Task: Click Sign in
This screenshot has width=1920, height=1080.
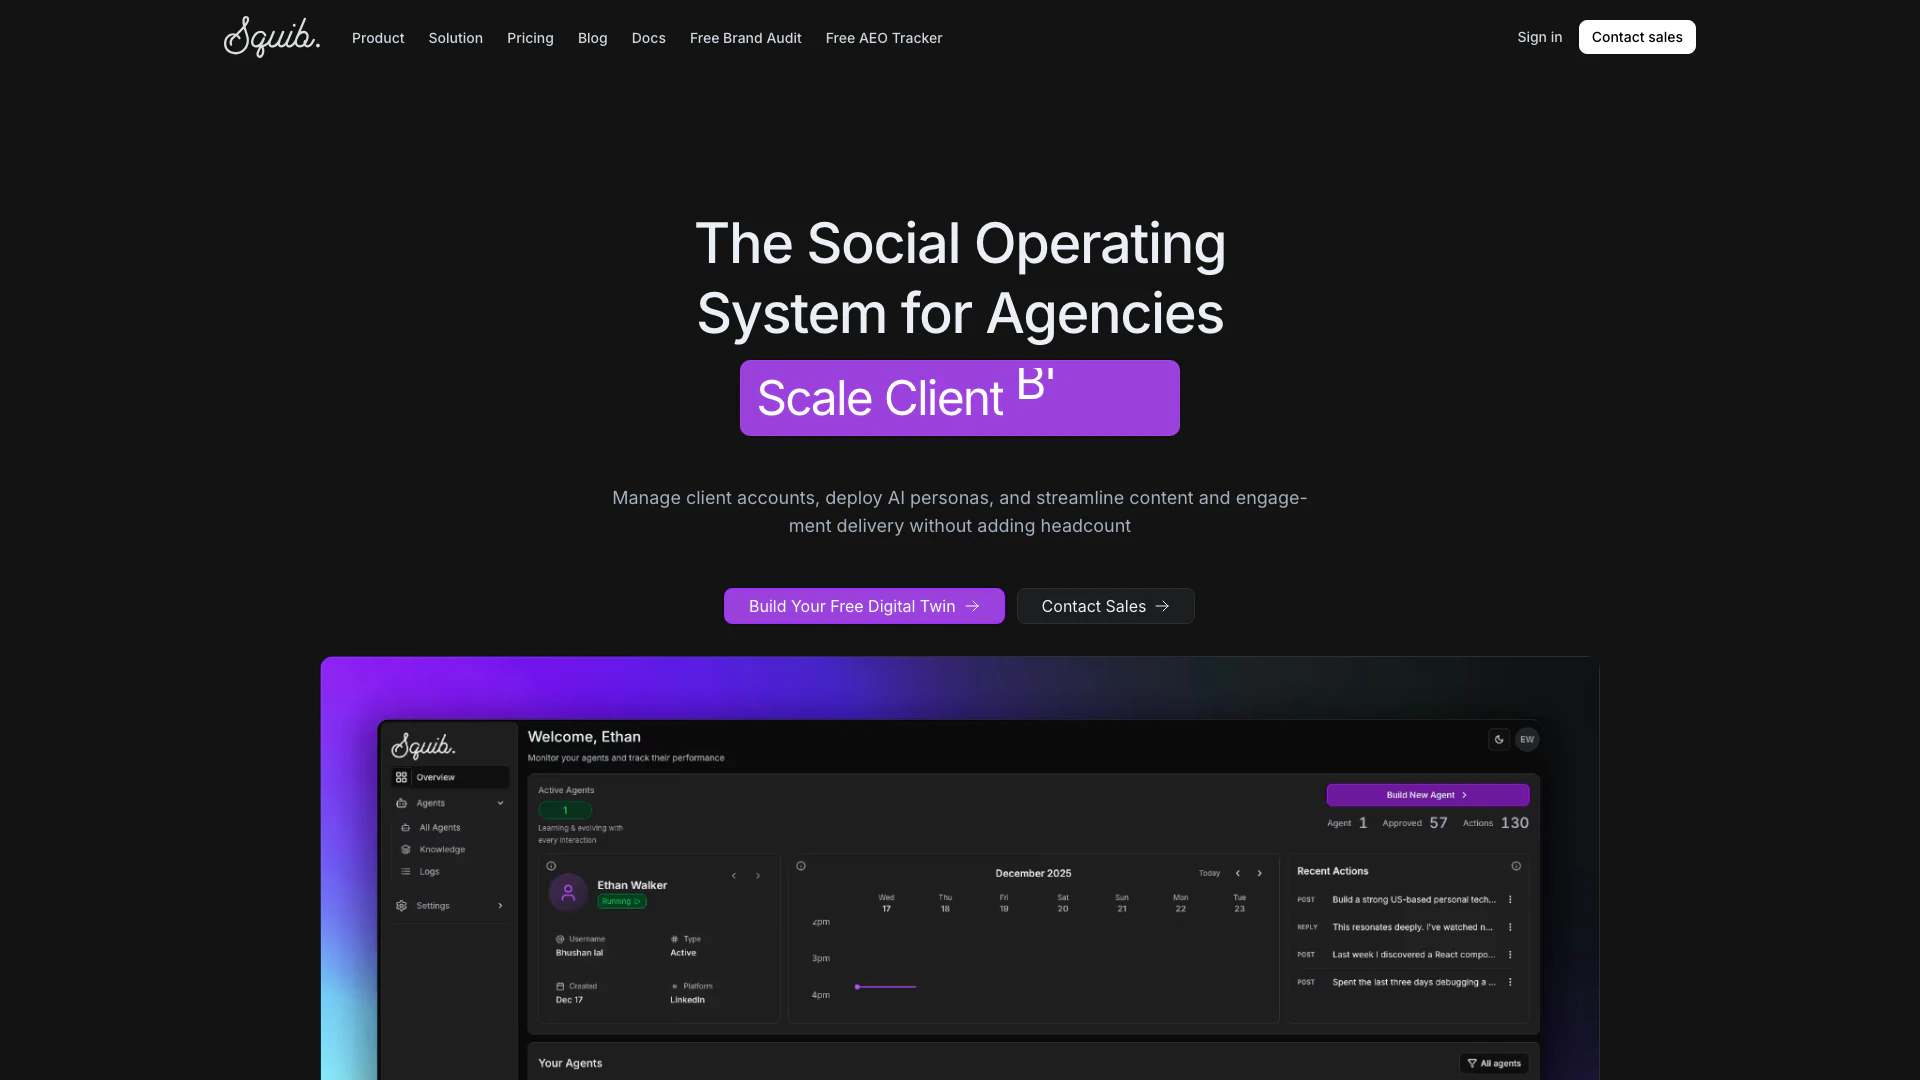Action: (x=1539, y=37)
